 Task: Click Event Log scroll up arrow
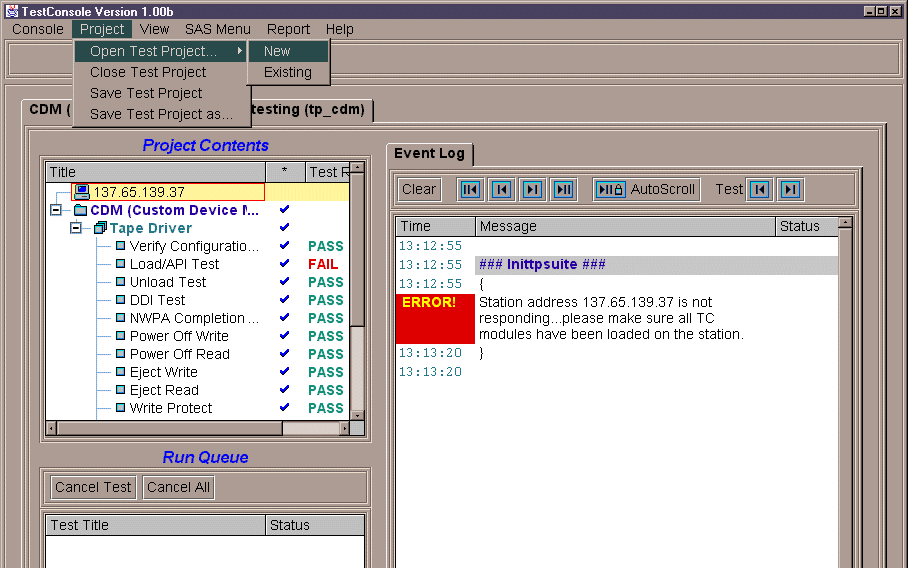pos(845,223)
